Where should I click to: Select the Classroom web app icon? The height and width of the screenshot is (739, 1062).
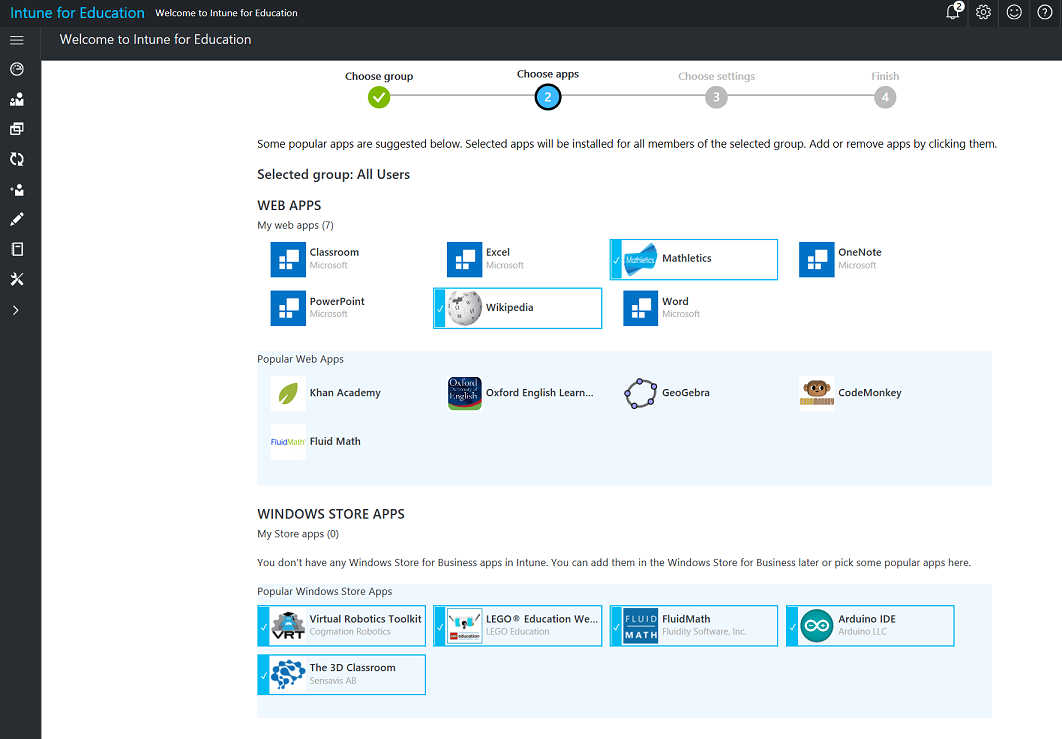click(x=288, y=259)
